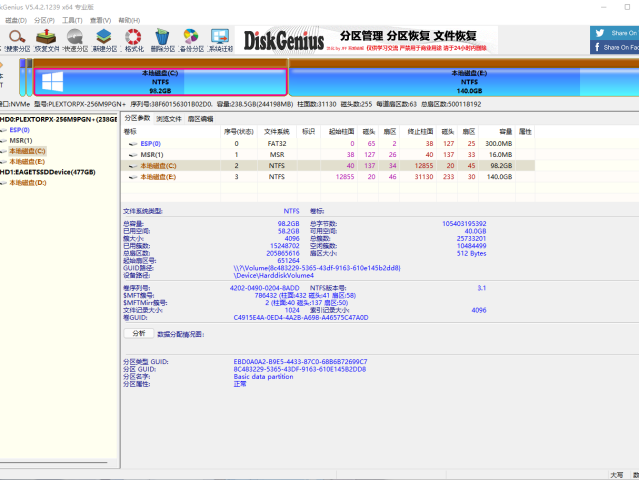This screenshot has height=480, width=639.
Task: Click the DiskGenius banner logo
Action: point(284,41)
